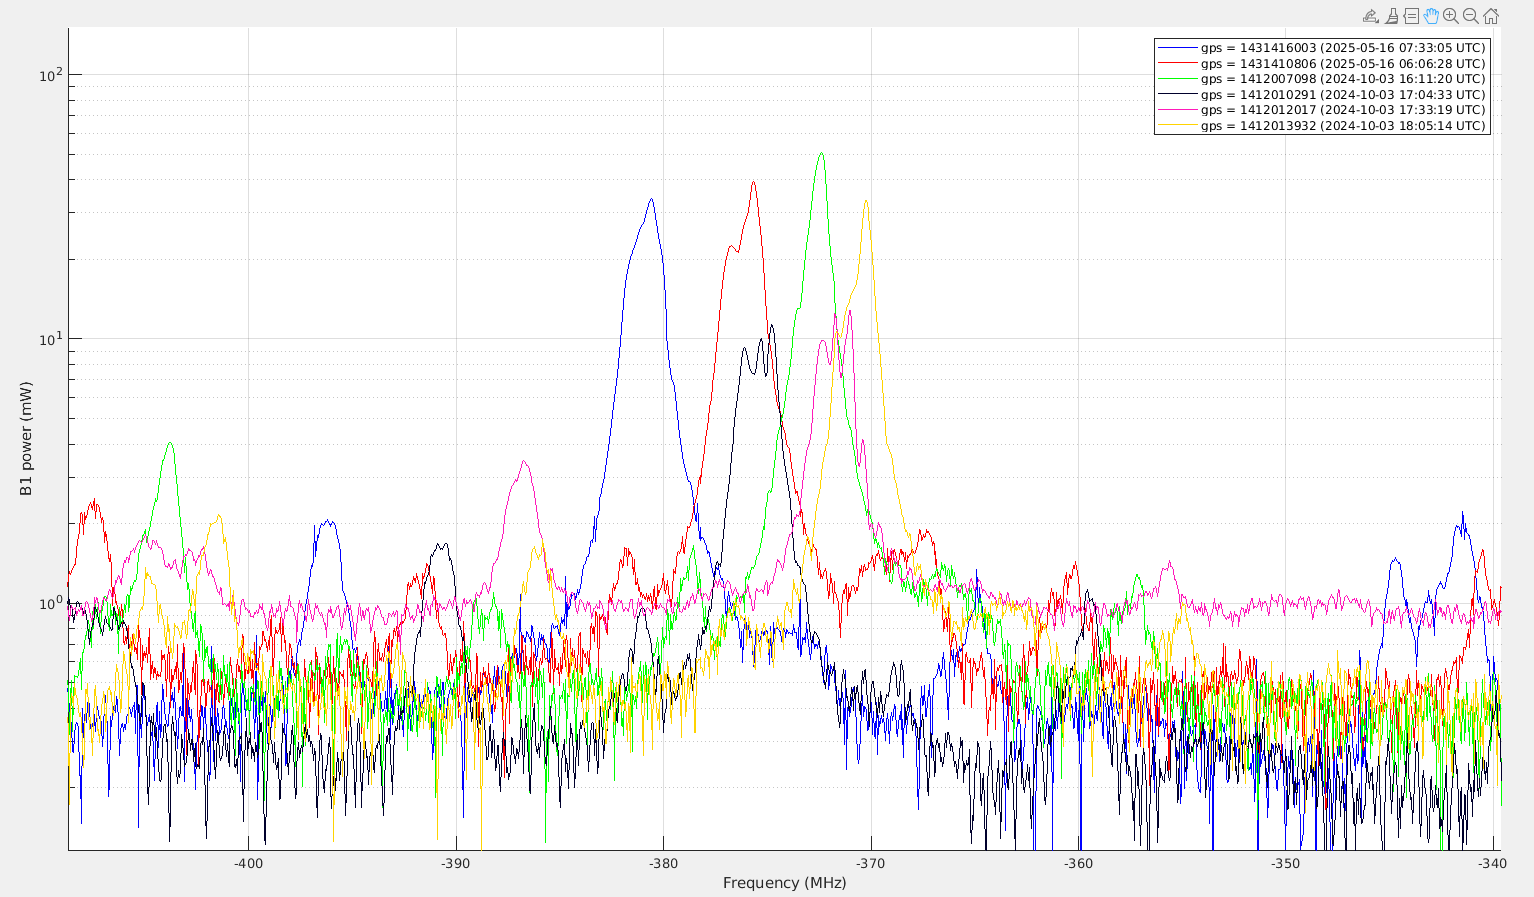This screenshot has height=897, width=1534.
Task: Click the tall green curve's peak
Action: 822,154
